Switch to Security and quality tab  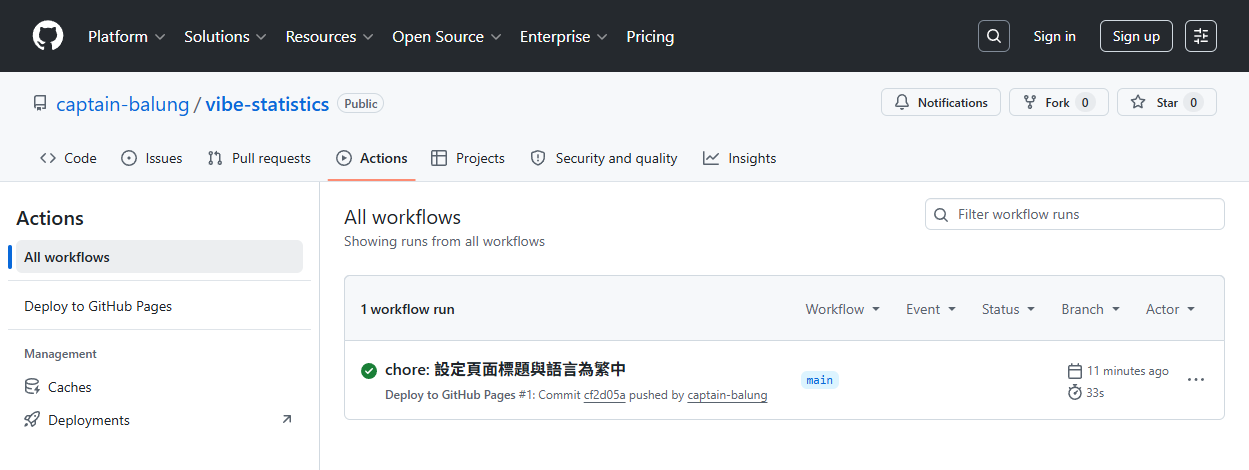pos(604,158)
